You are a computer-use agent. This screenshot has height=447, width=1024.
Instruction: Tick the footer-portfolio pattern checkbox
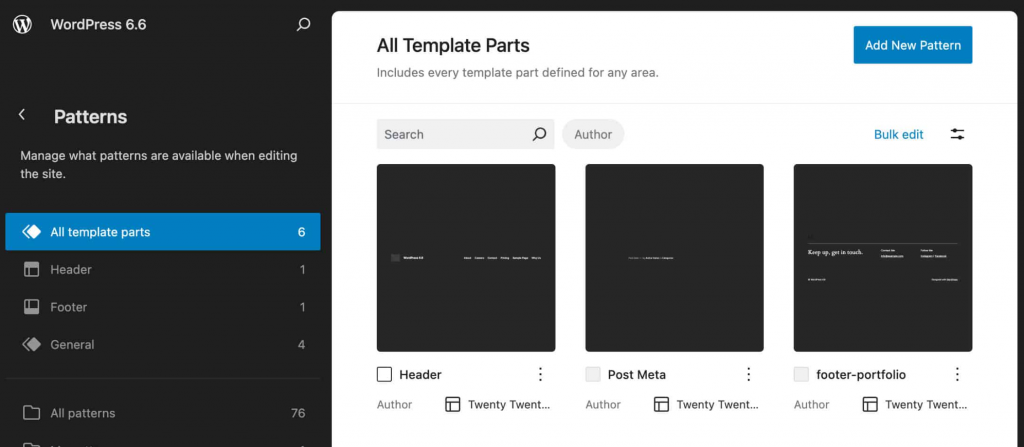tap(801, 374)
